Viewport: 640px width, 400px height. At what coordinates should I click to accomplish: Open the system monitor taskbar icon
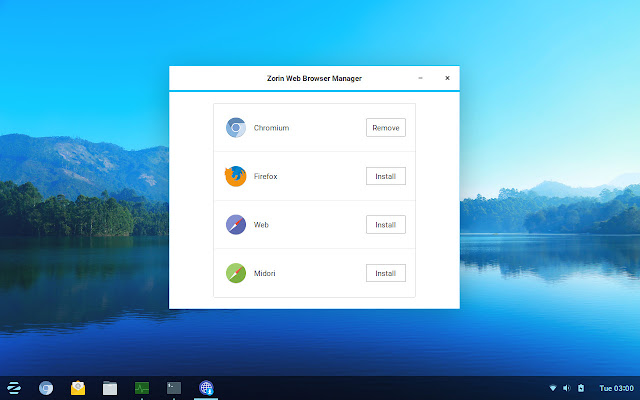[x=142, y=388]
